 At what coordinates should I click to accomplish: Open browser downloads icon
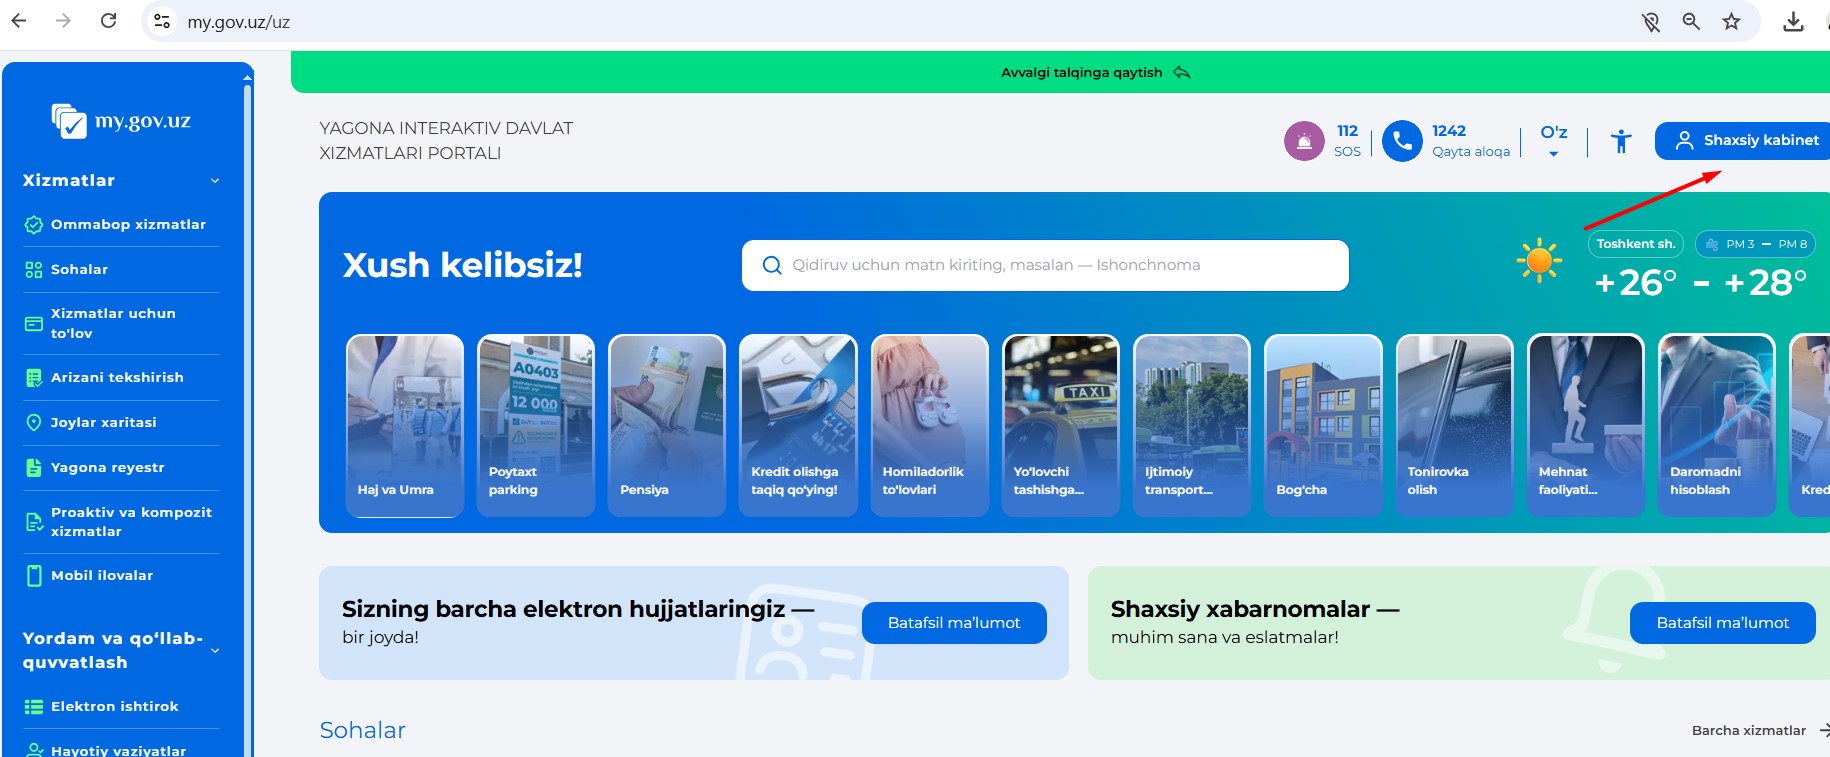1793,21
